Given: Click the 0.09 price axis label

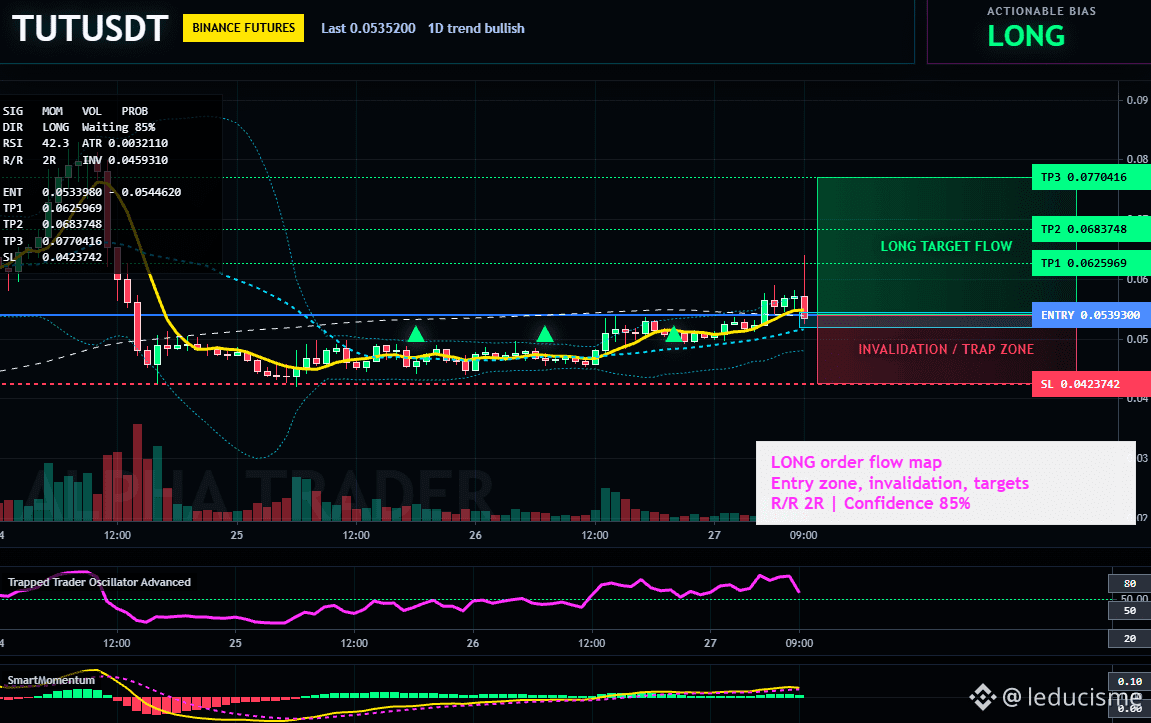Looking at the screenshot, I should [1137, 100].
